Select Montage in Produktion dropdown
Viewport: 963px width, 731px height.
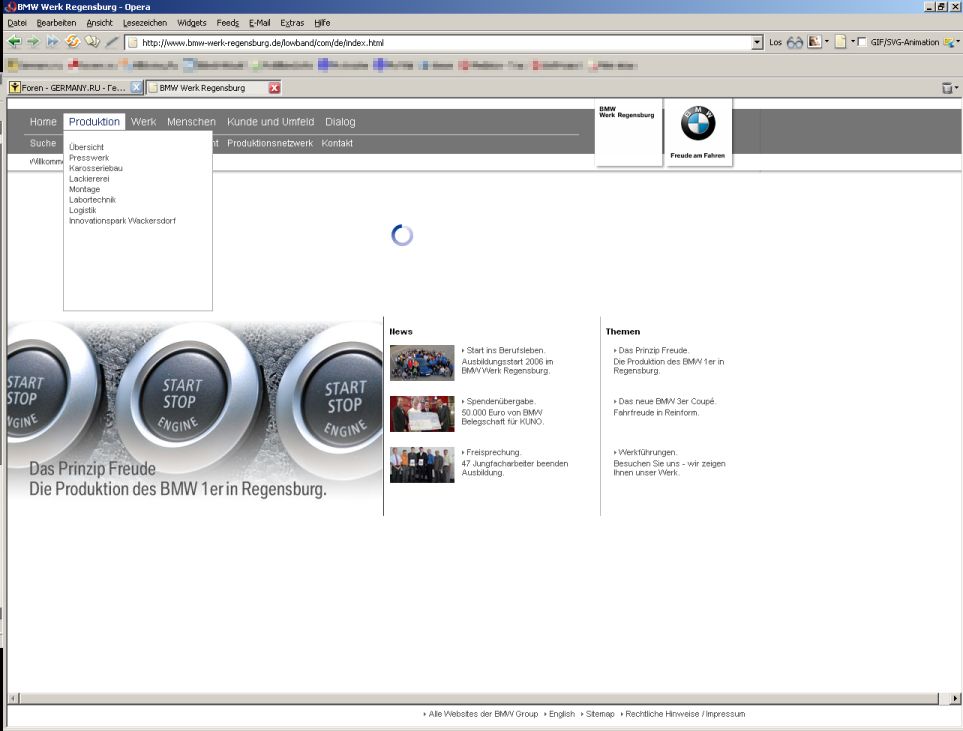point(85,189)
